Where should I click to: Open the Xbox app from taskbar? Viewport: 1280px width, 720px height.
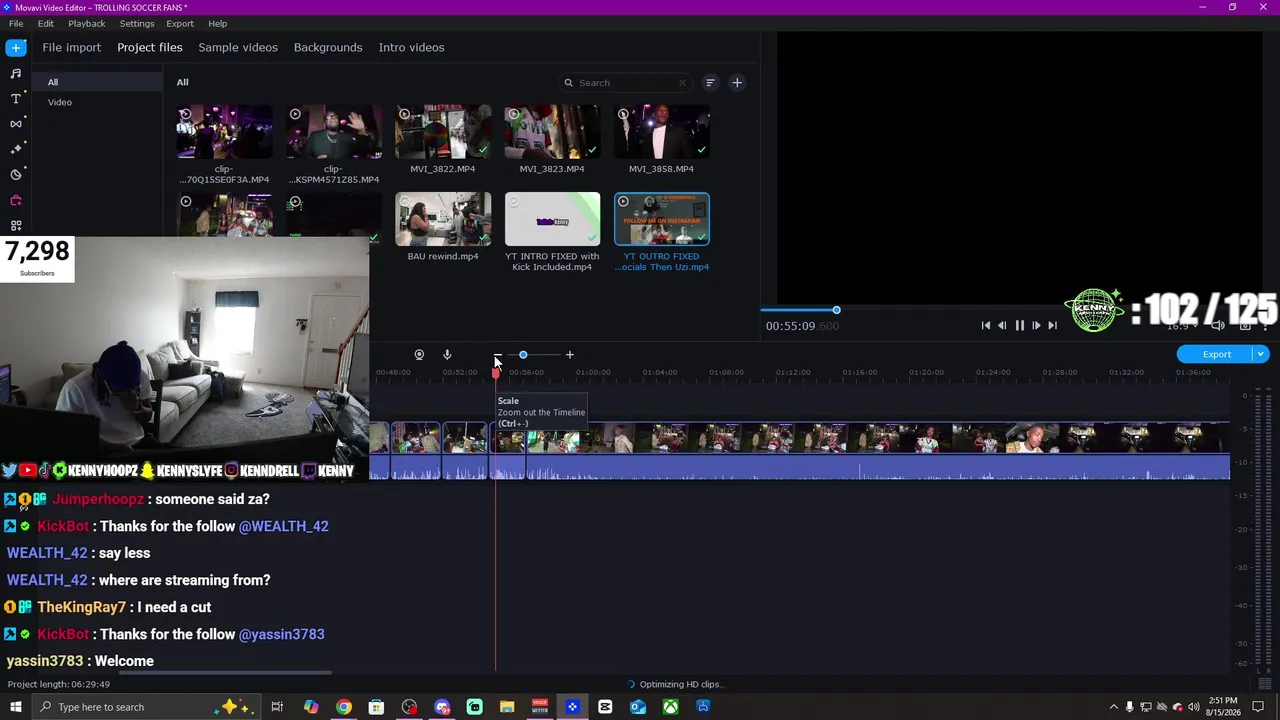pos(671,707)
